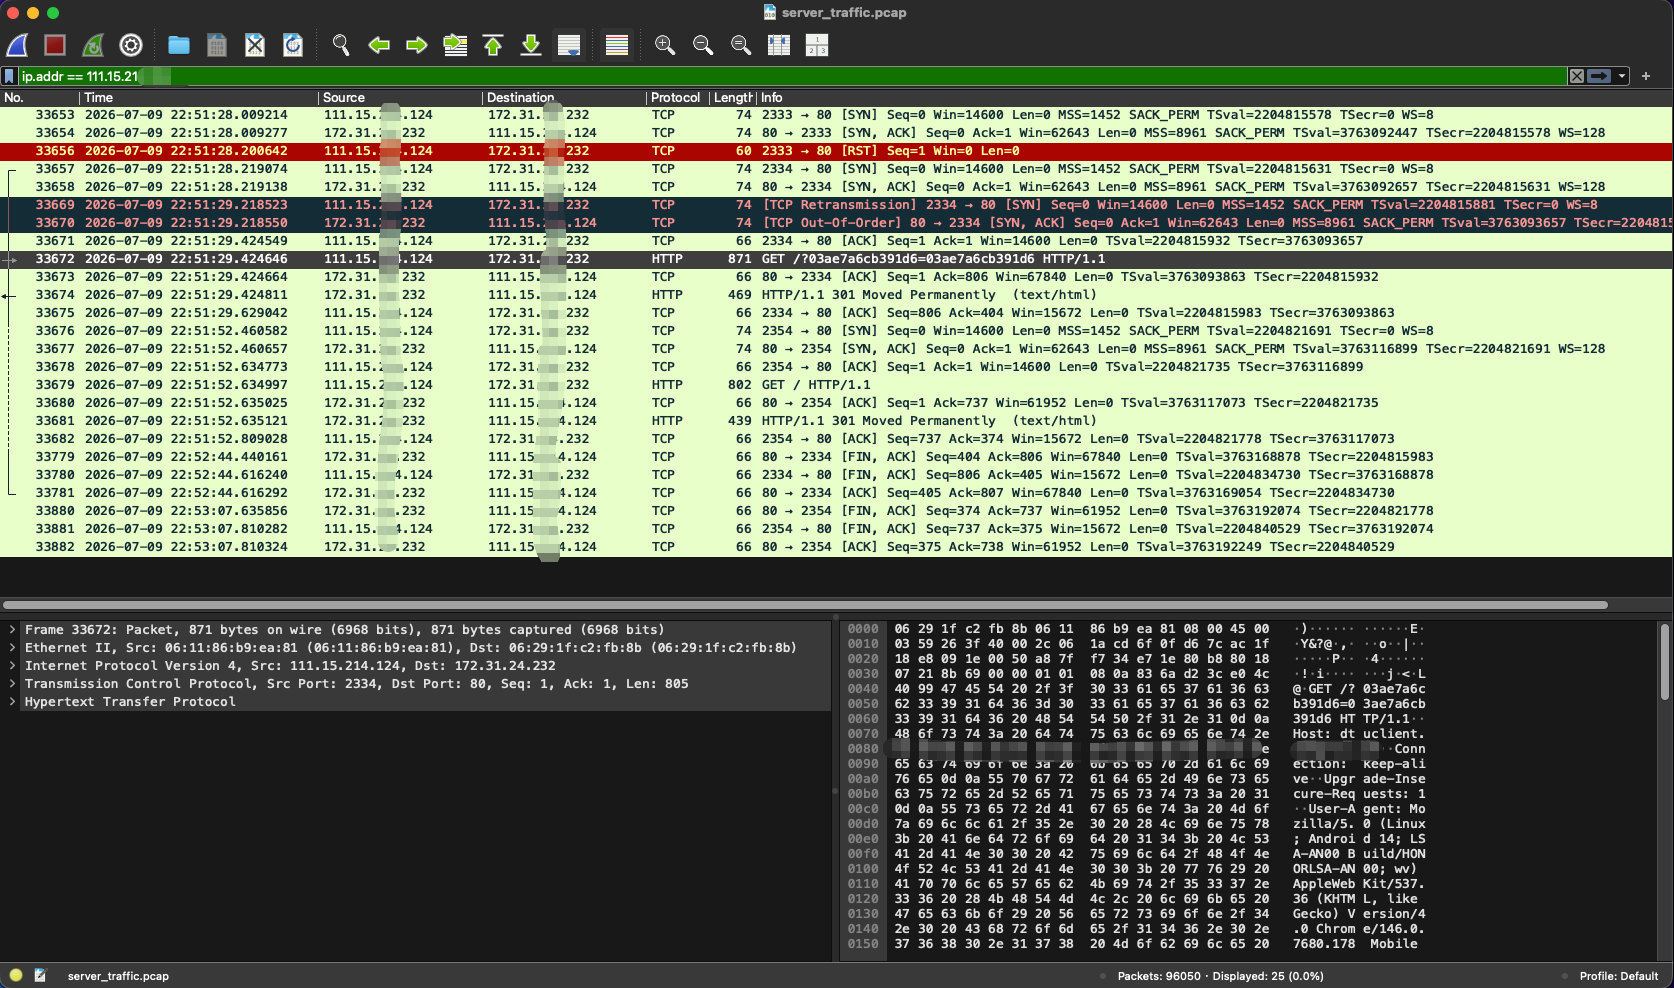
Task: Apply the display filter arrow button
Action: tap(1600, 76)
